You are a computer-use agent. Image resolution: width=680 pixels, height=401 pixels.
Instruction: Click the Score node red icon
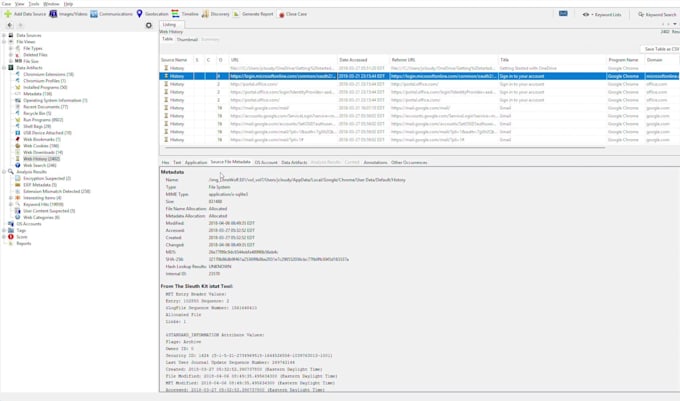click(x=11, y=237)
